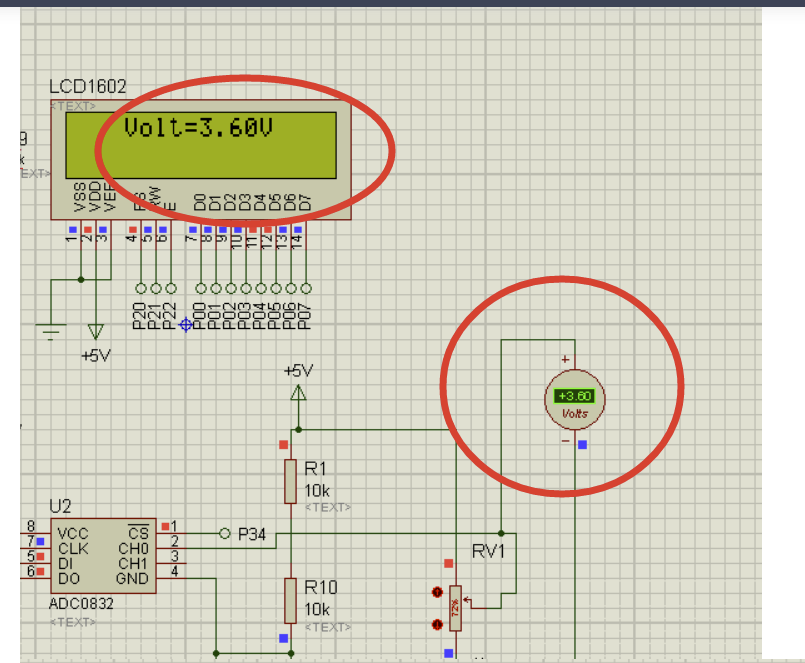Click the U2 reference label
The height and width of the screenshot is (663, 805).
60,506
